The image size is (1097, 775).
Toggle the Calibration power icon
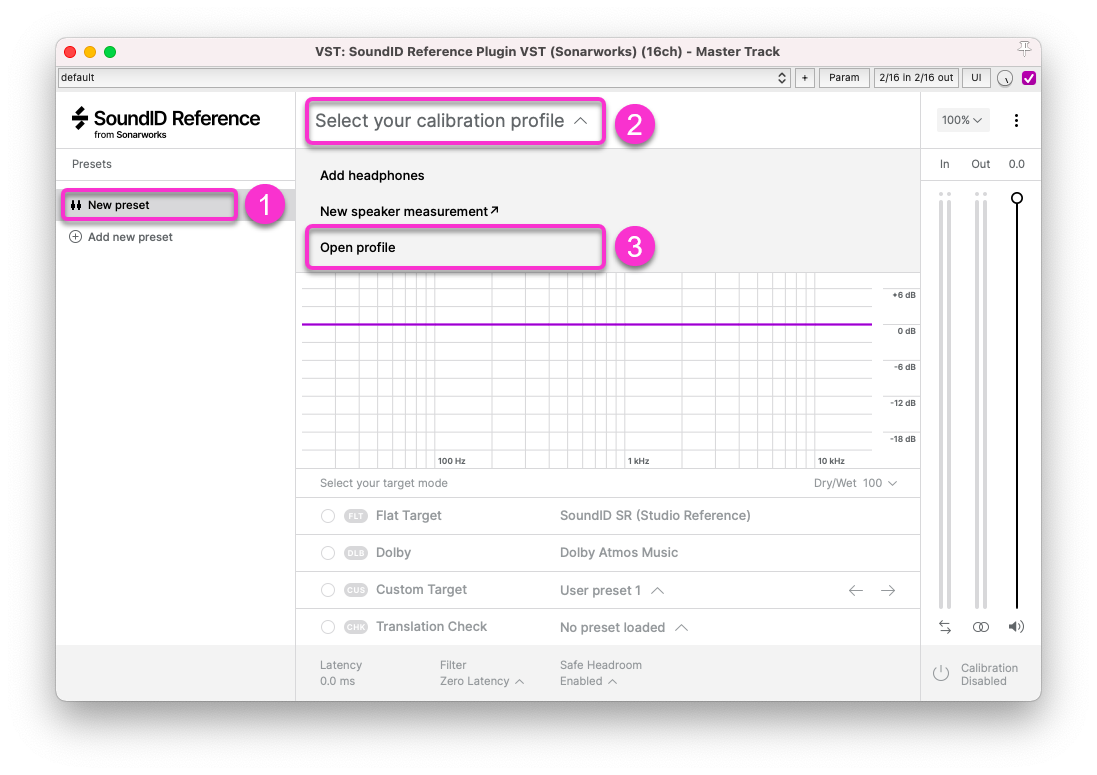941,674
